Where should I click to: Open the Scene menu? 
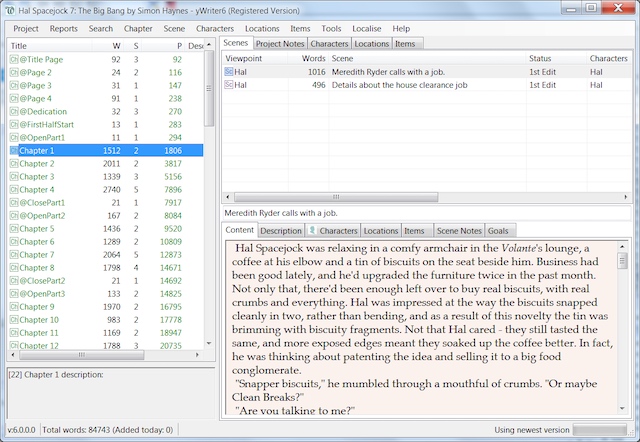[174, 29]
